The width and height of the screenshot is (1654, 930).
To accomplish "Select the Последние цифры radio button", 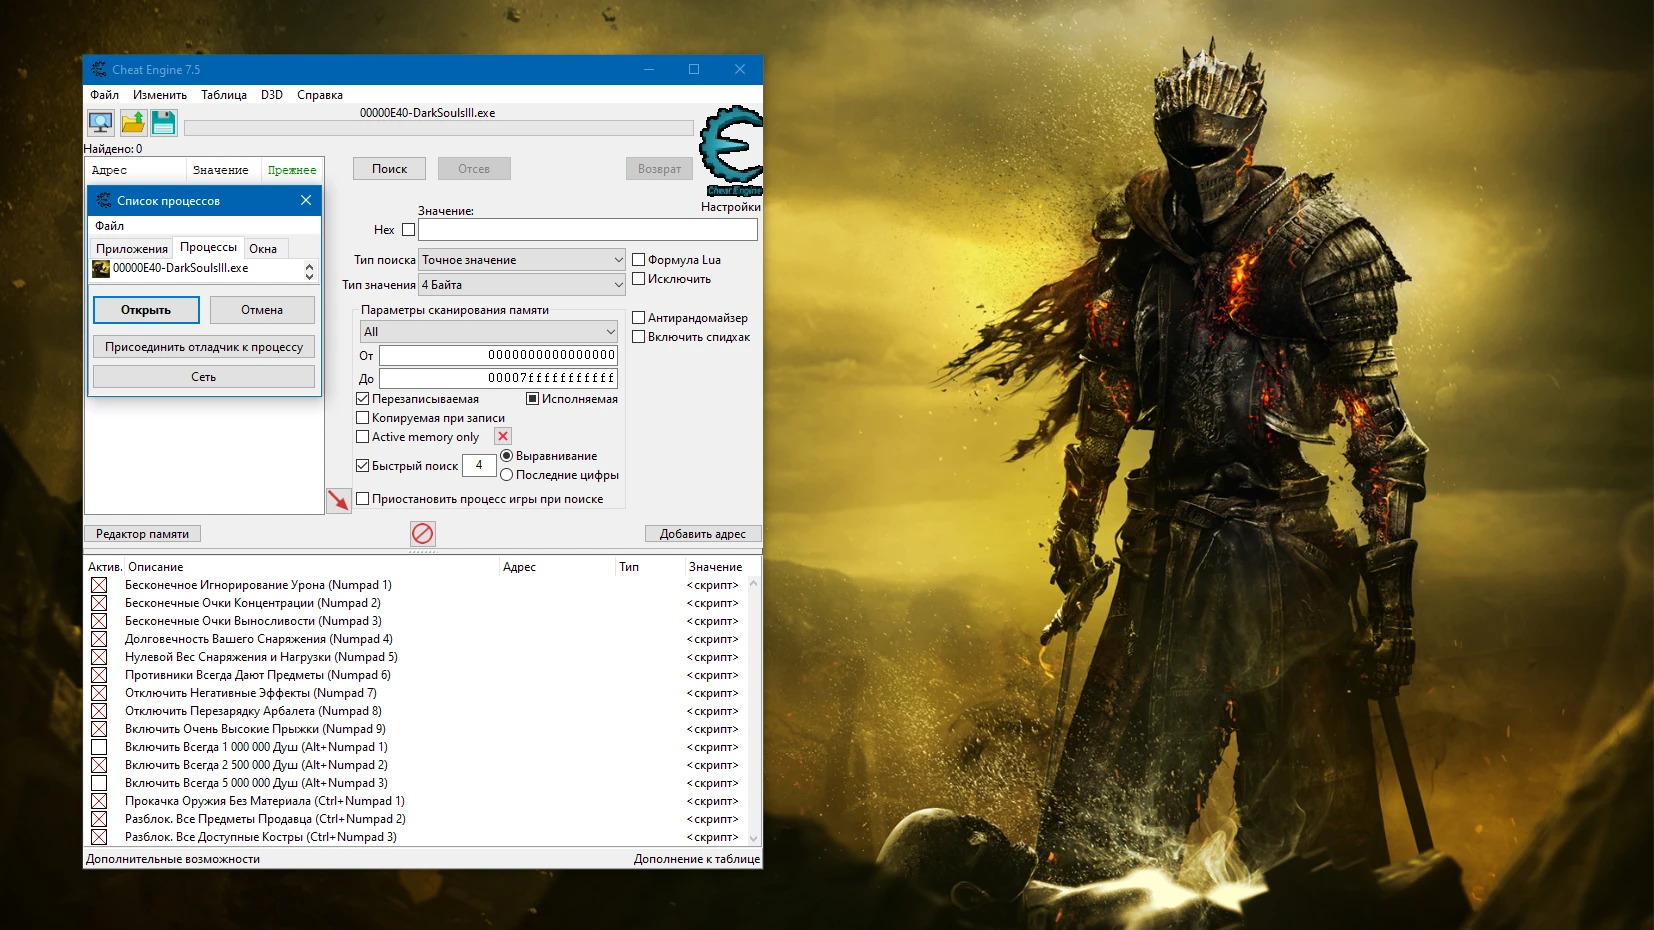I will 509,475.
